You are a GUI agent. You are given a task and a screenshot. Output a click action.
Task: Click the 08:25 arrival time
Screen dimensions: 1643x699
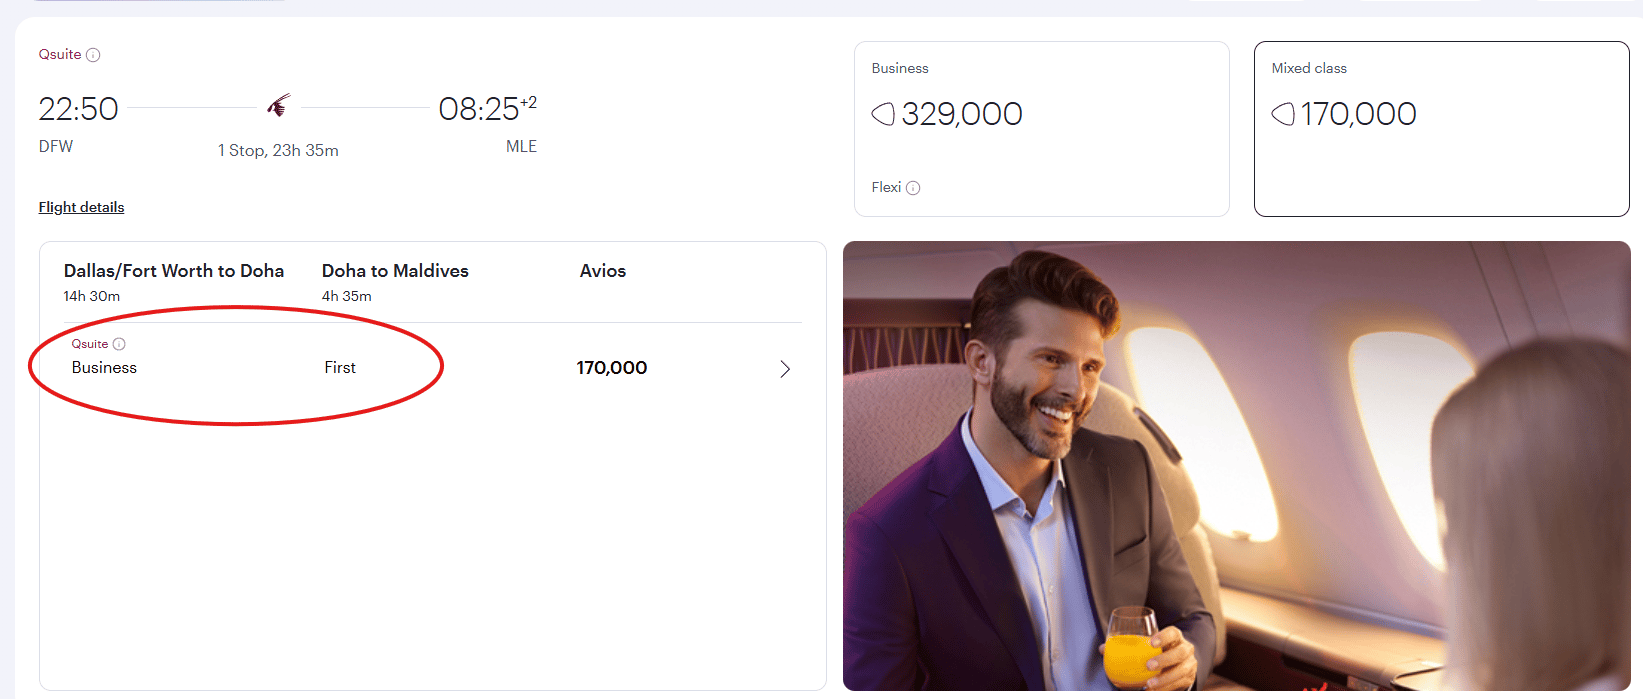point(480,109)
